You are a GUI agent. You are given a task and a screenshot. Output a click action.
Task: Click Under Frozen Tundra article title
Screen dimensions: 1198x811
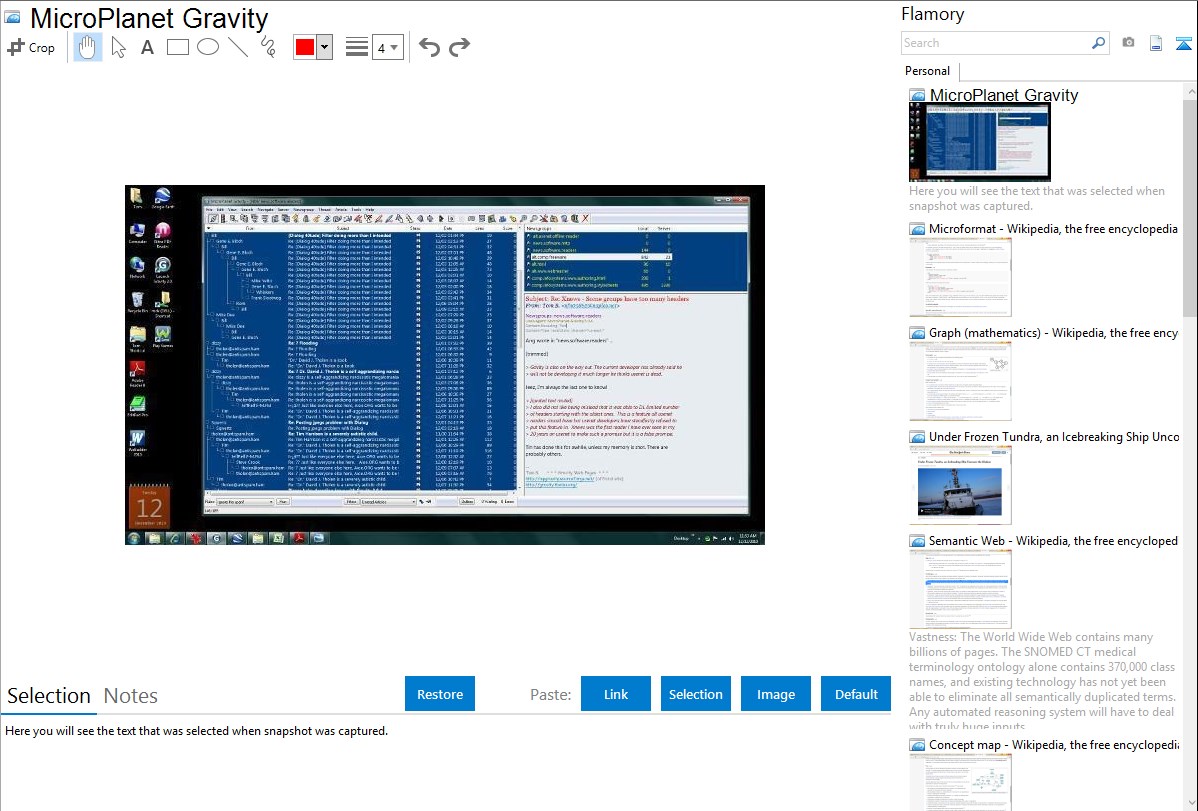[x=1054, y=436]
